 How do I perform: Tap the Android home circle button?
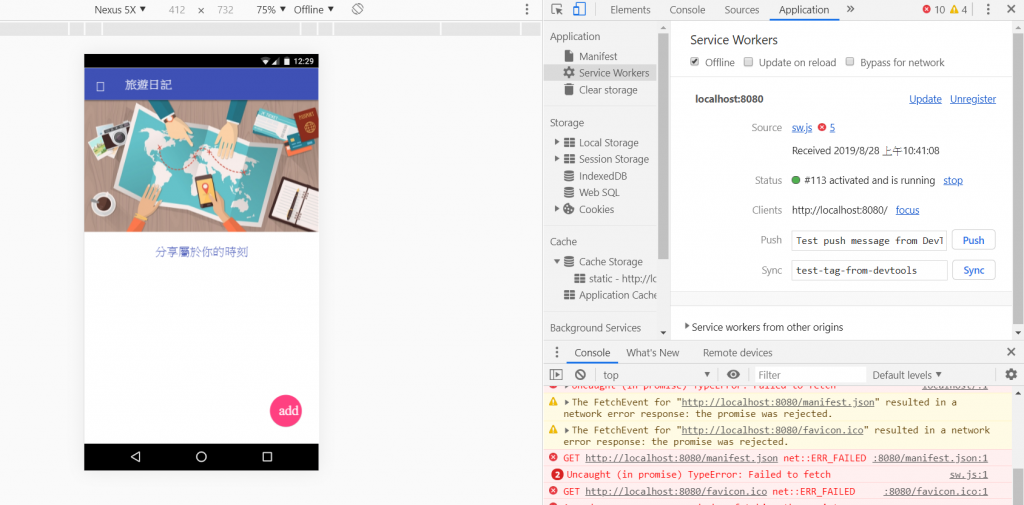(x=201, y=457)
